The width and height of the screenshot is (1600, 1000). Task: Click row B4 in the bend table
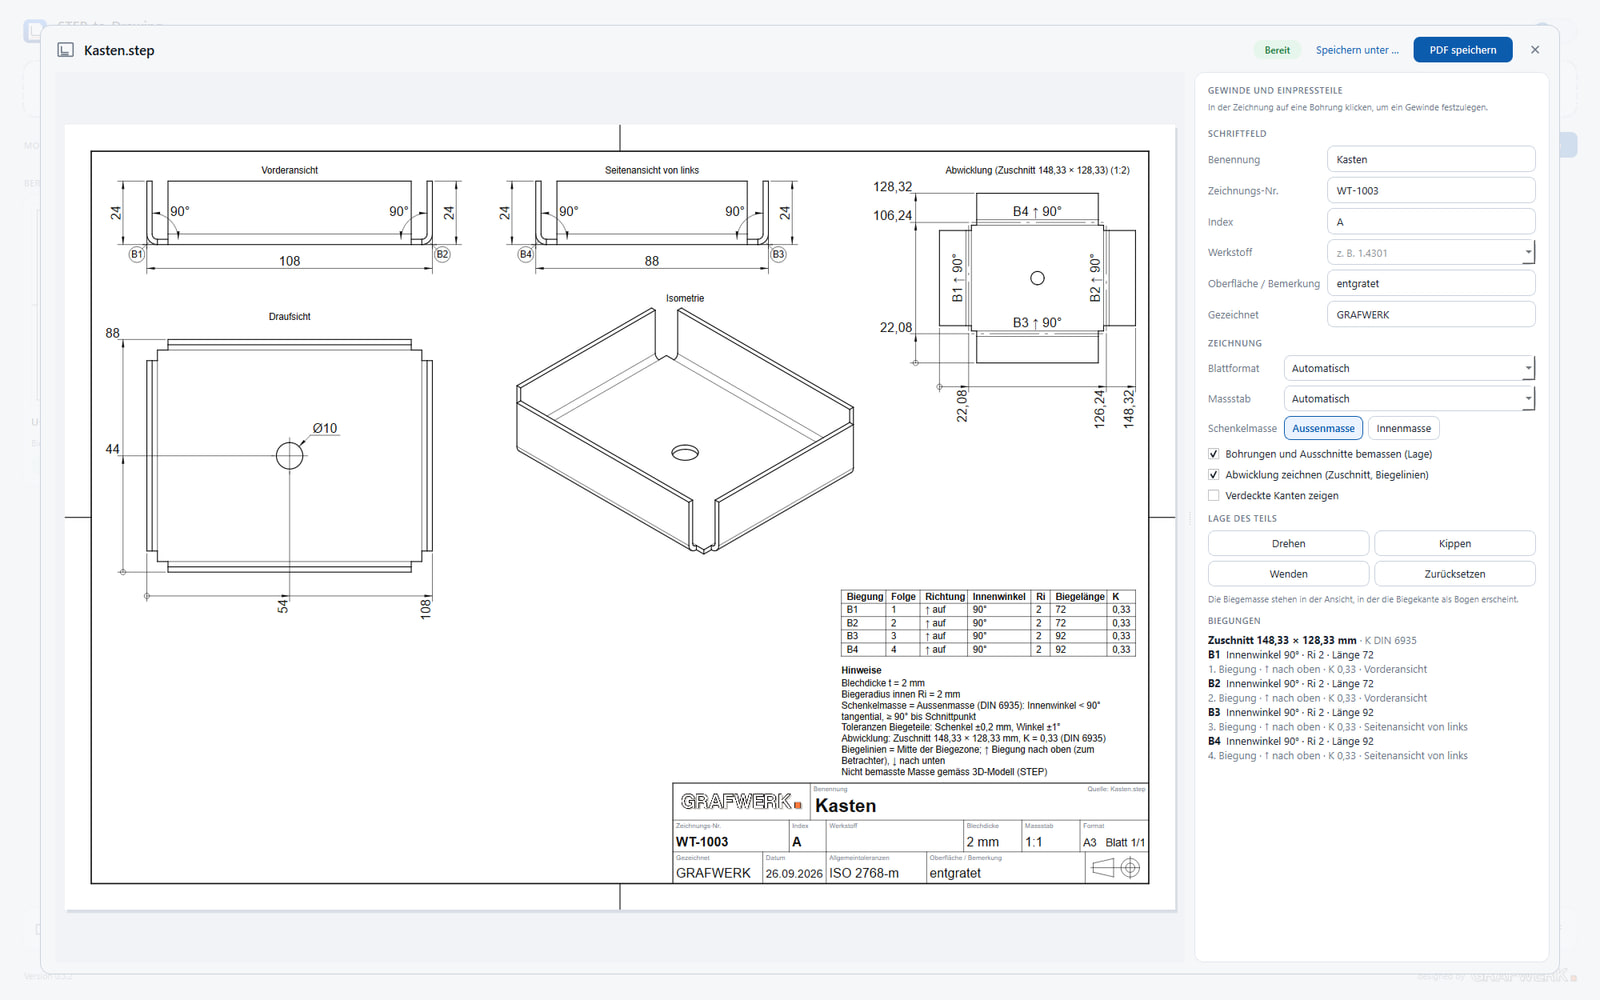pos(988,649)
